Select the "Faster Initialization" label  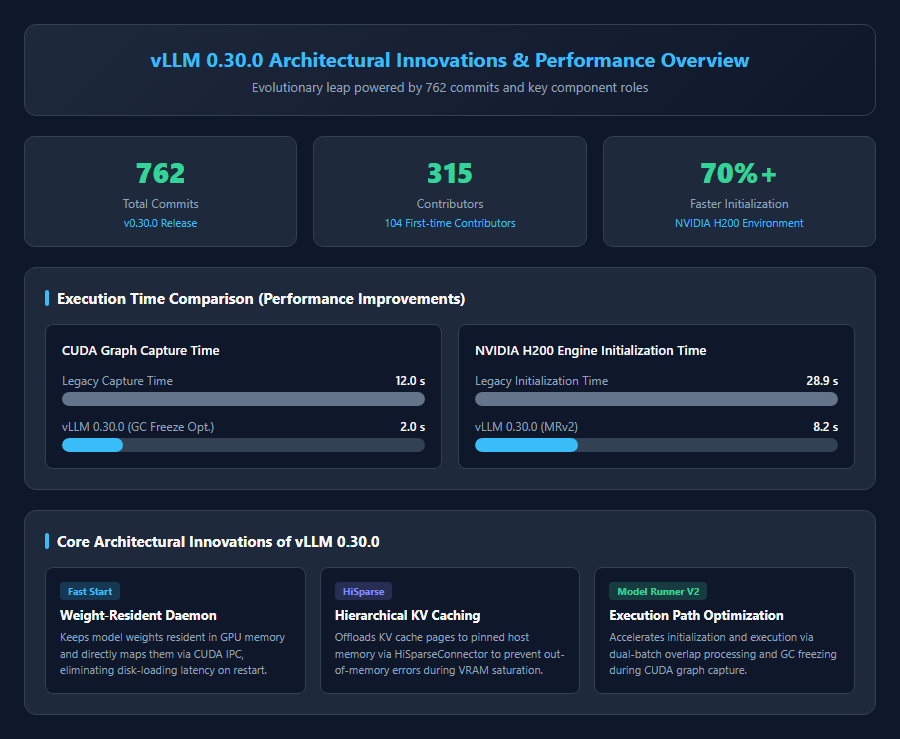(x=739, y=204)
